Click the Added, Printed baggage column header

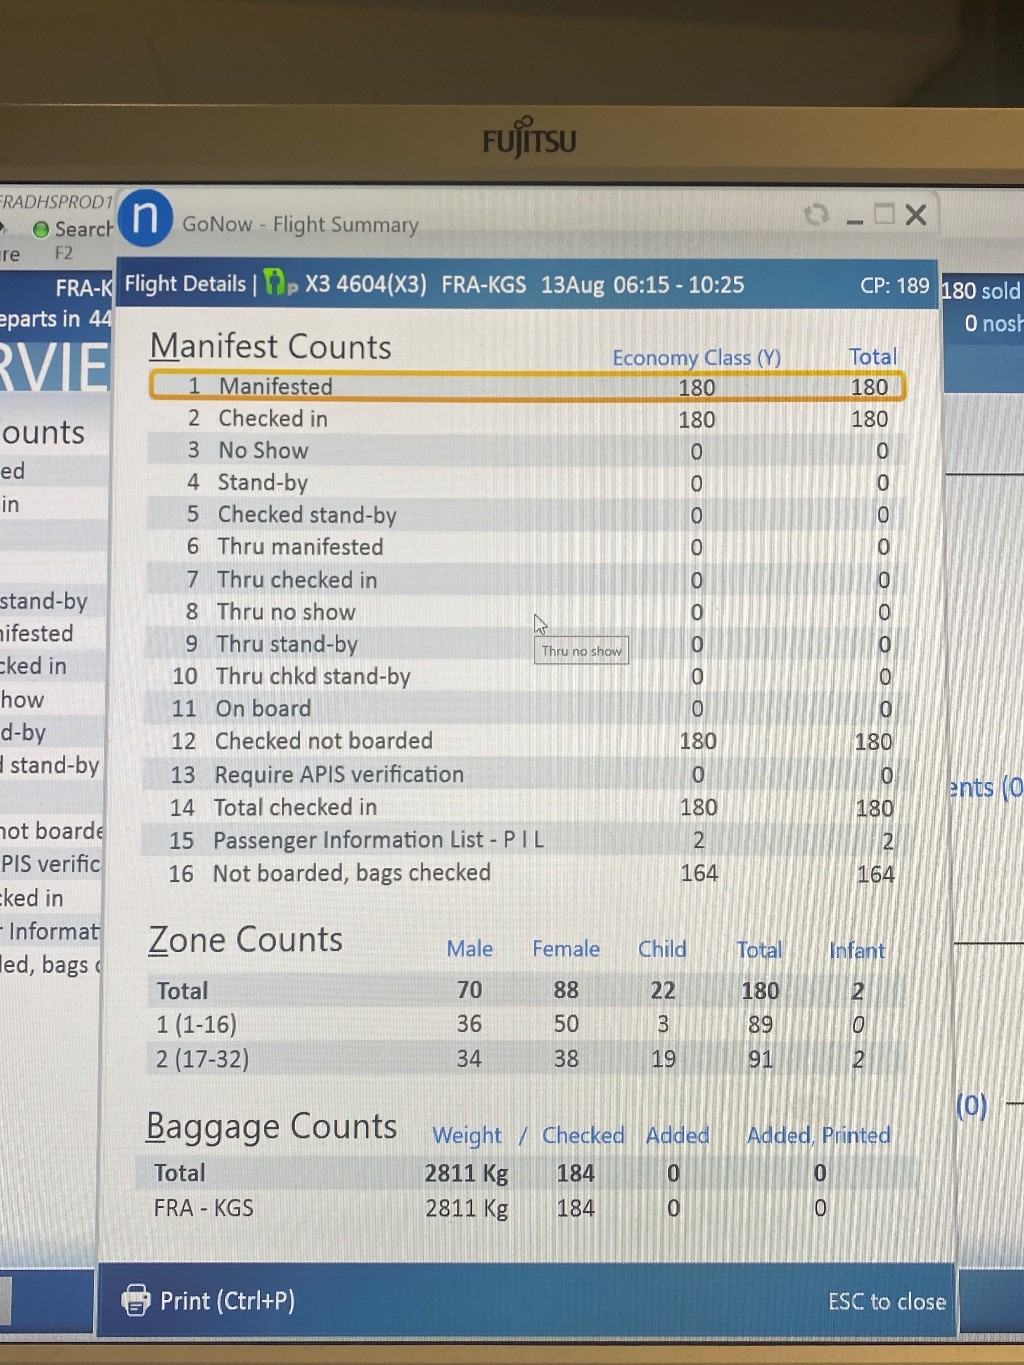tap(818, 1135)
